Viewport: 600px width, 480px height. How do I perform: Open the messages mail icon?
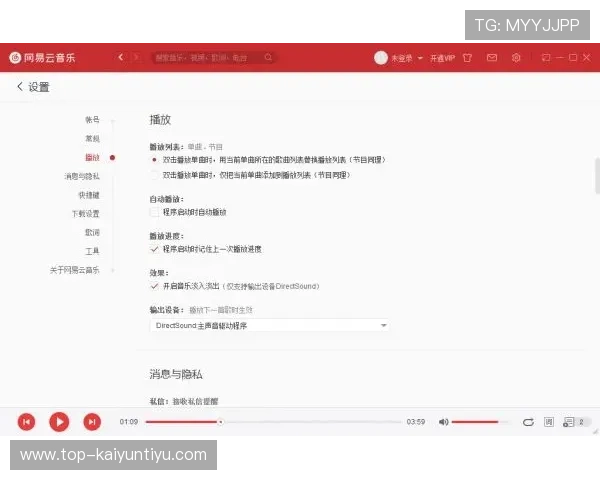492,58
